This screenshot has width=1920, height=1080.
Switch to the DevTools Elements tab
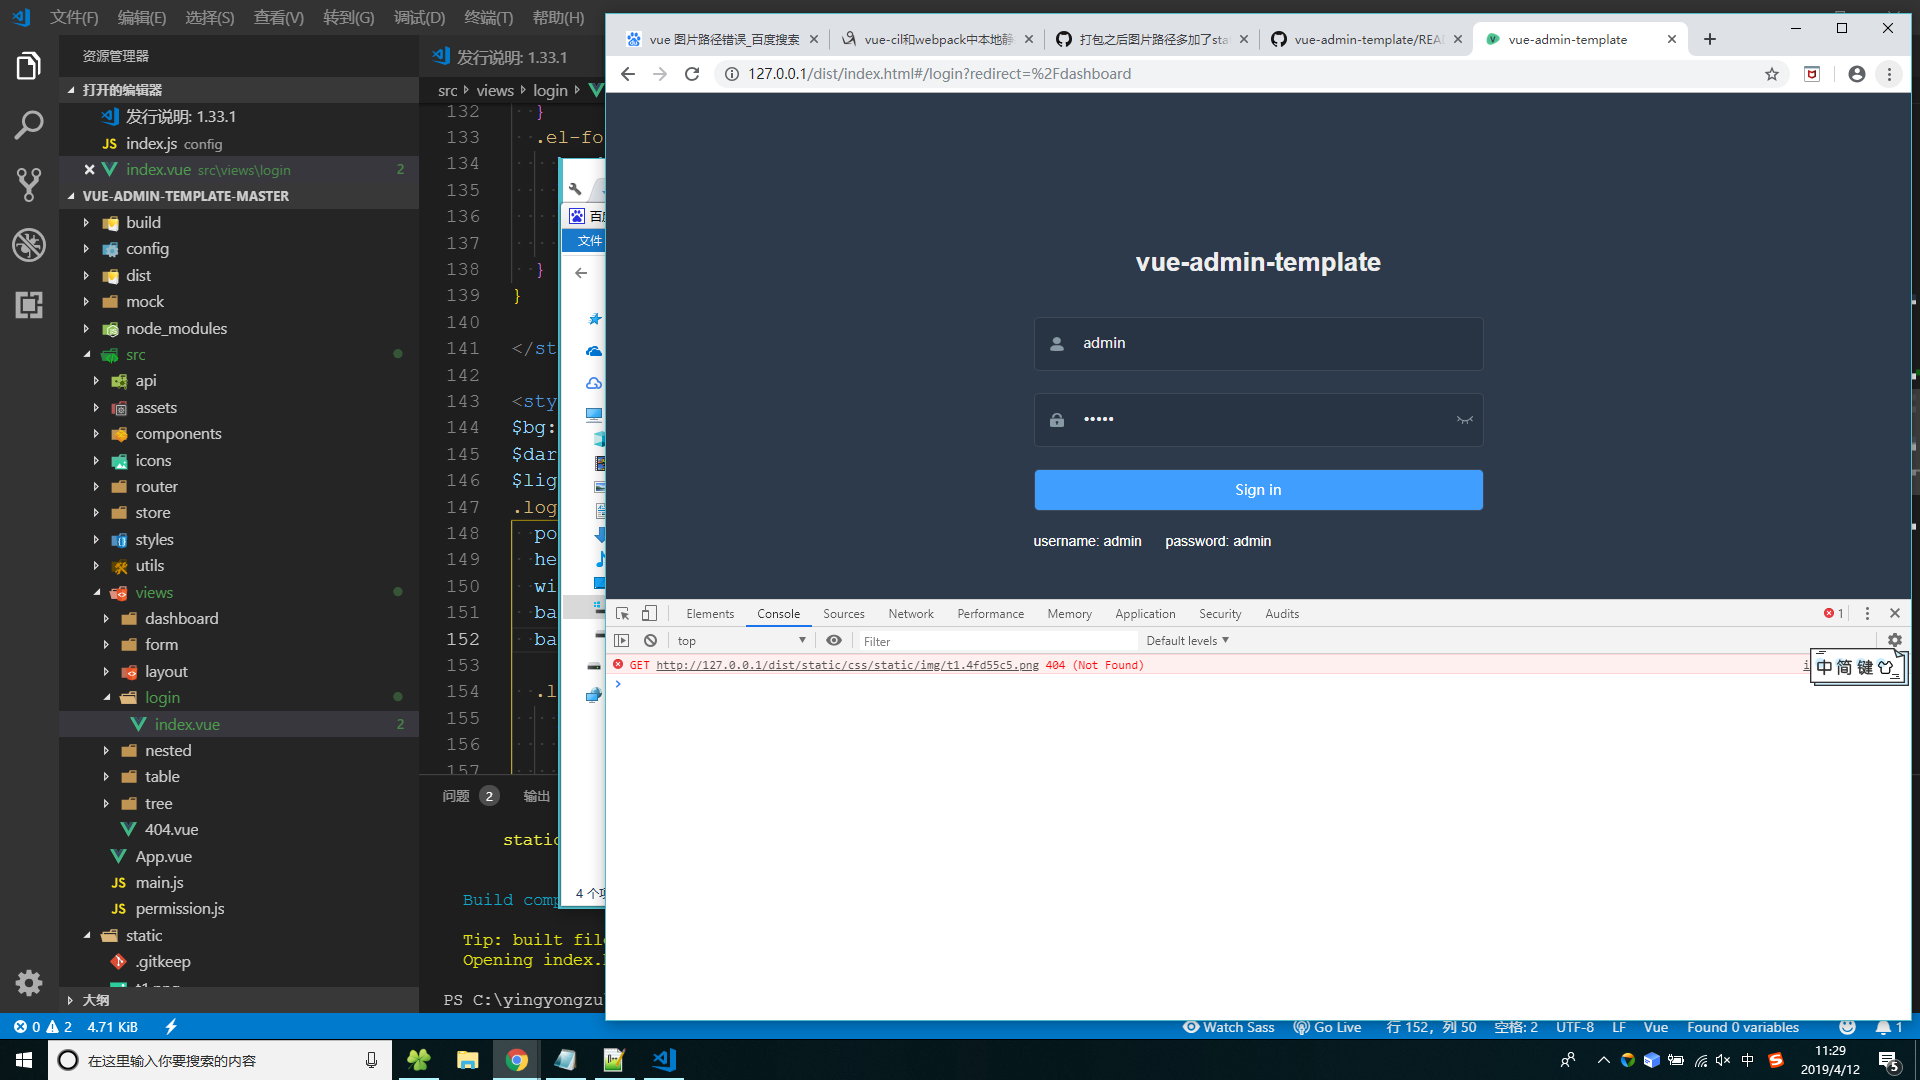(710, 614)
